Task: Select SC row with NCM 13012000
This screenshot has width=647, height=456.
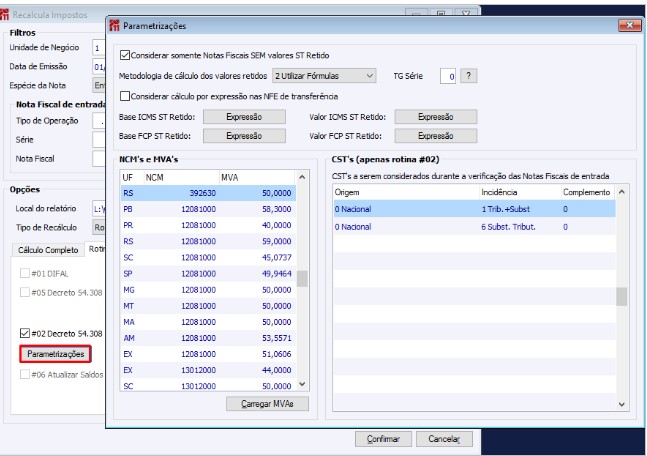Action: [208, 385]
